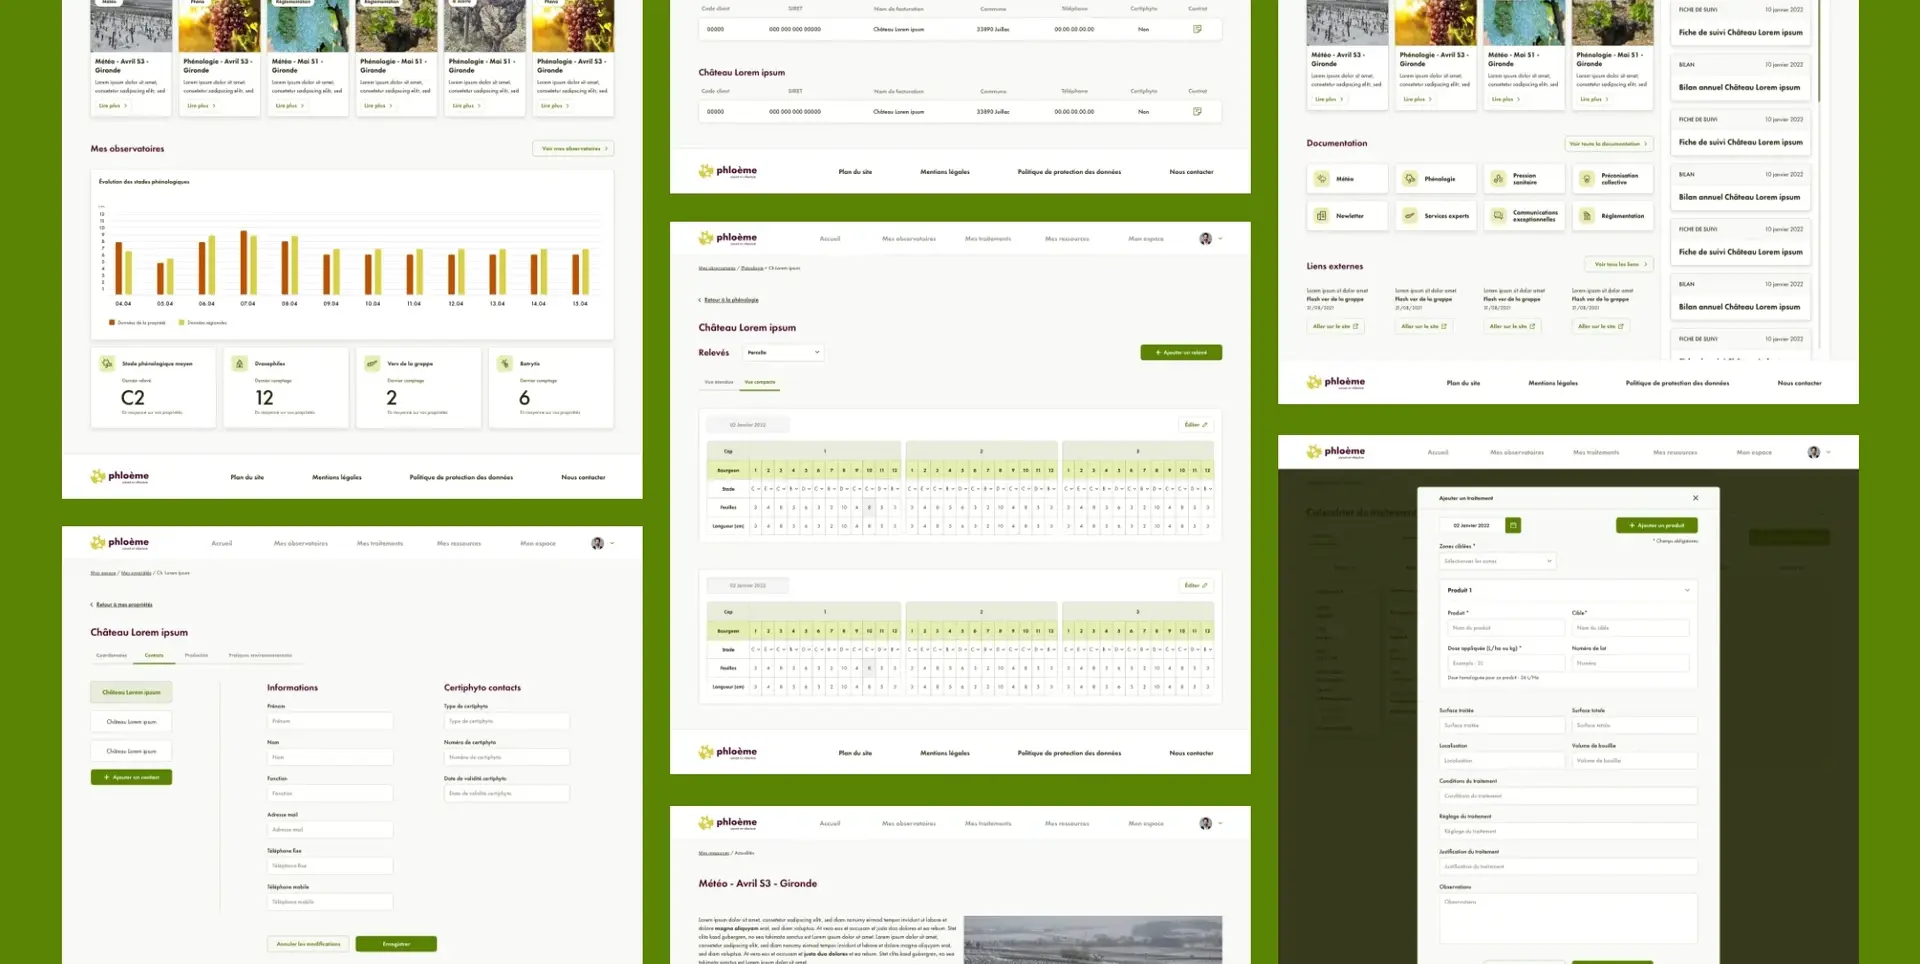Switch to the Vue étendue tab
1920x964 pixels.
(x=718, y=382)
